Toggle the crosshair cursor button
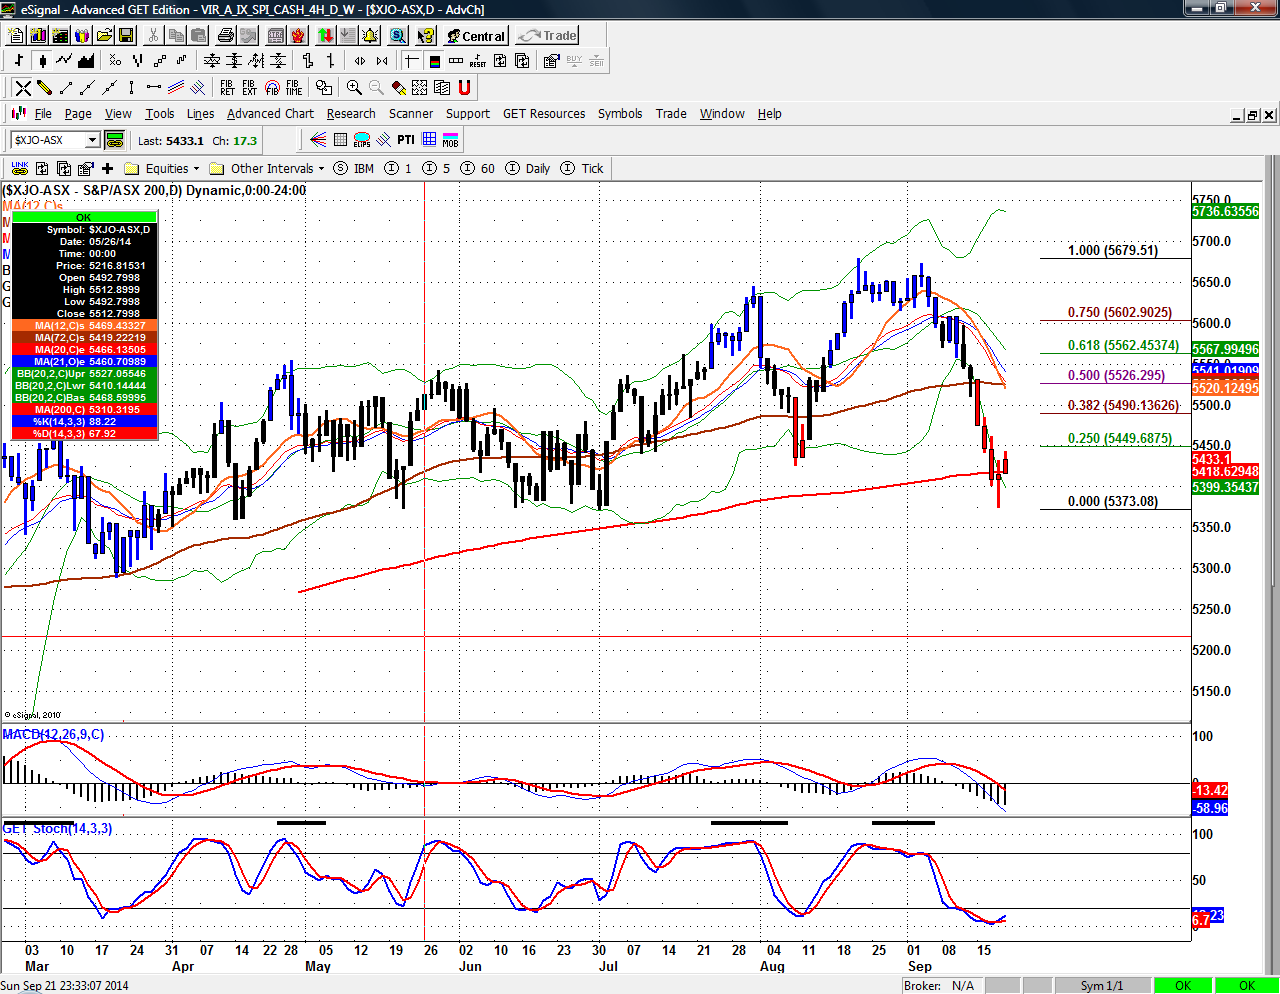 click(412, 61)
